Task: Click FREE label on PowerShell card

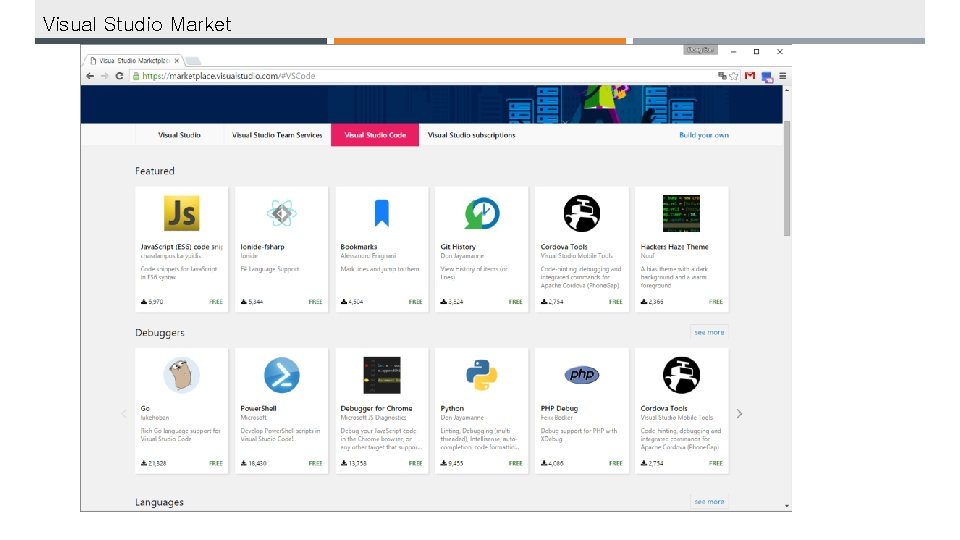Action: click(315, 463)
